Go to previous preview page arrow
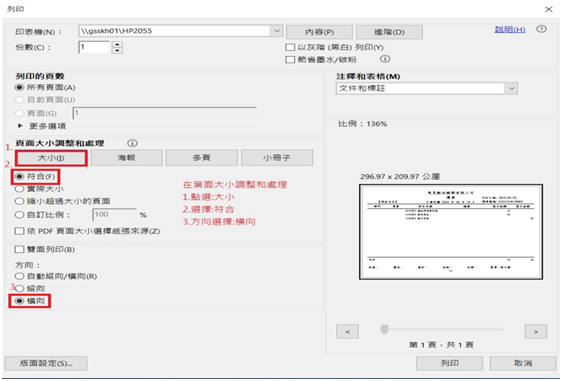The height and width of the screenshot is (381, 562). pyautogui.click(x=347, y=332)
